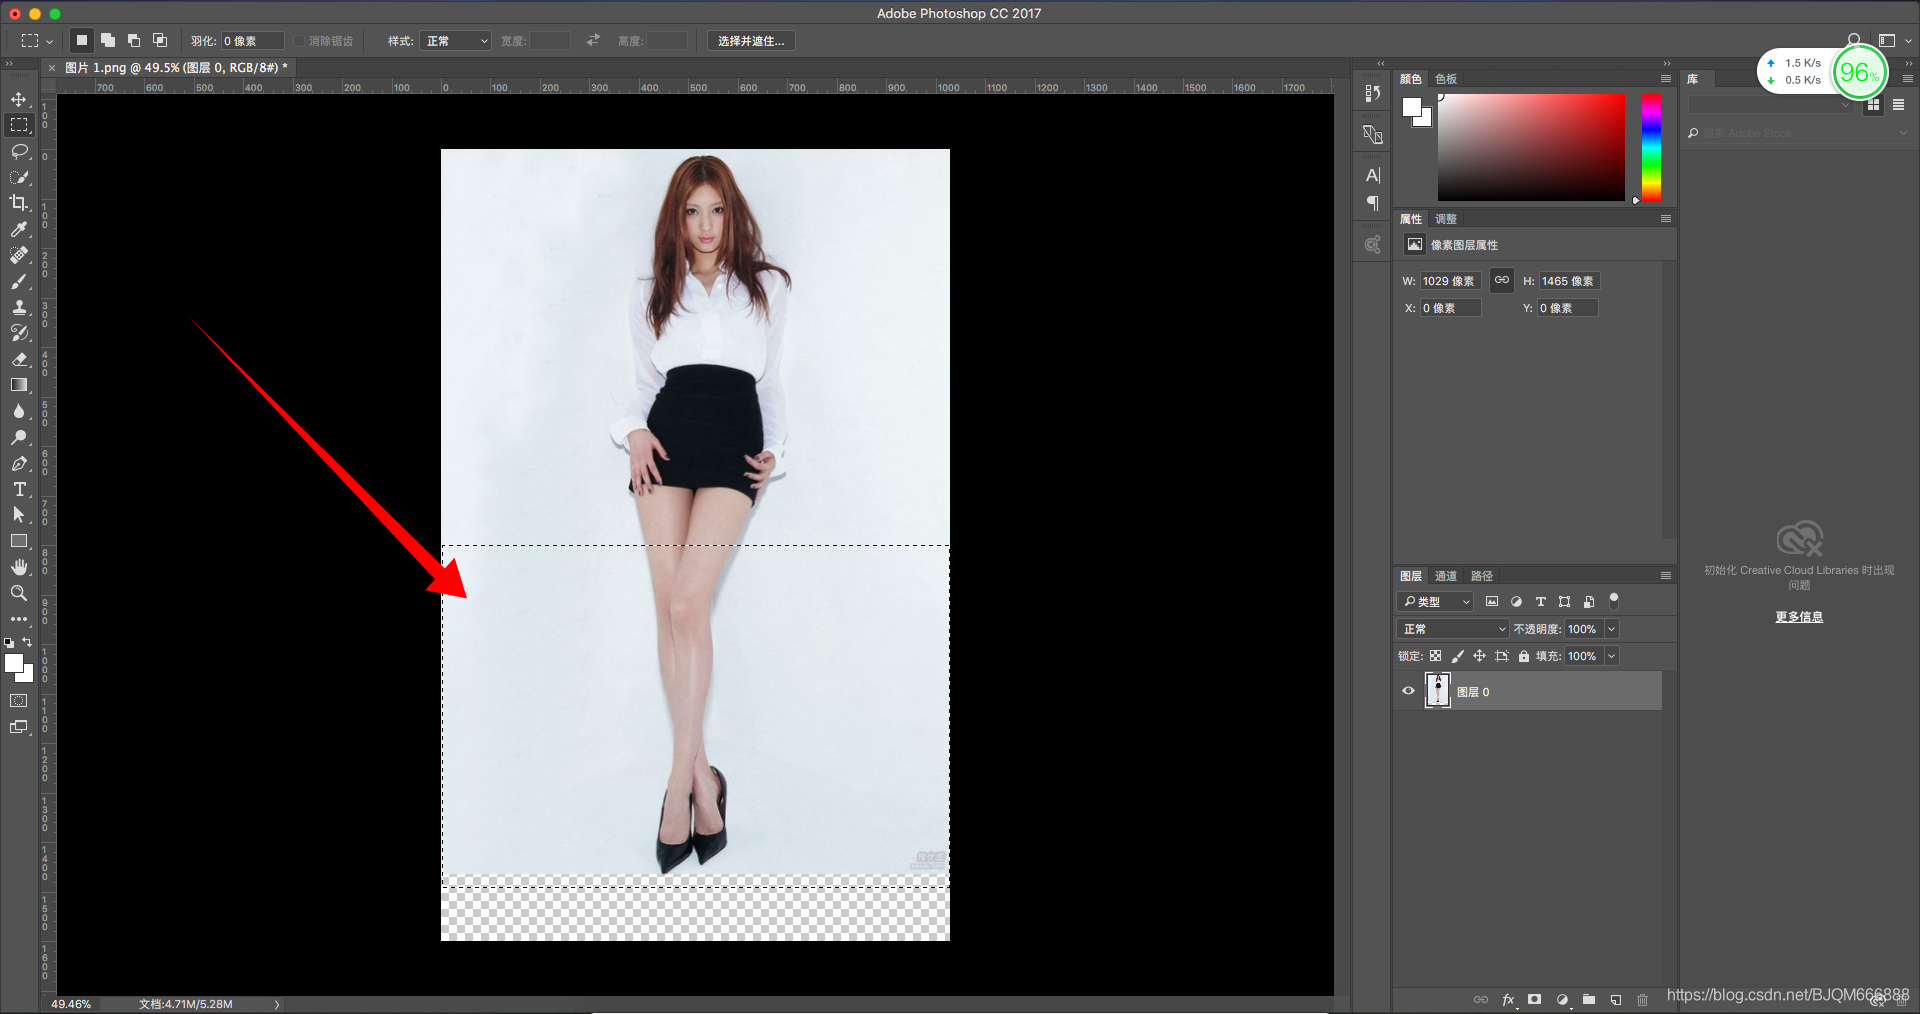Add a layer mask

pos(1535,999)
